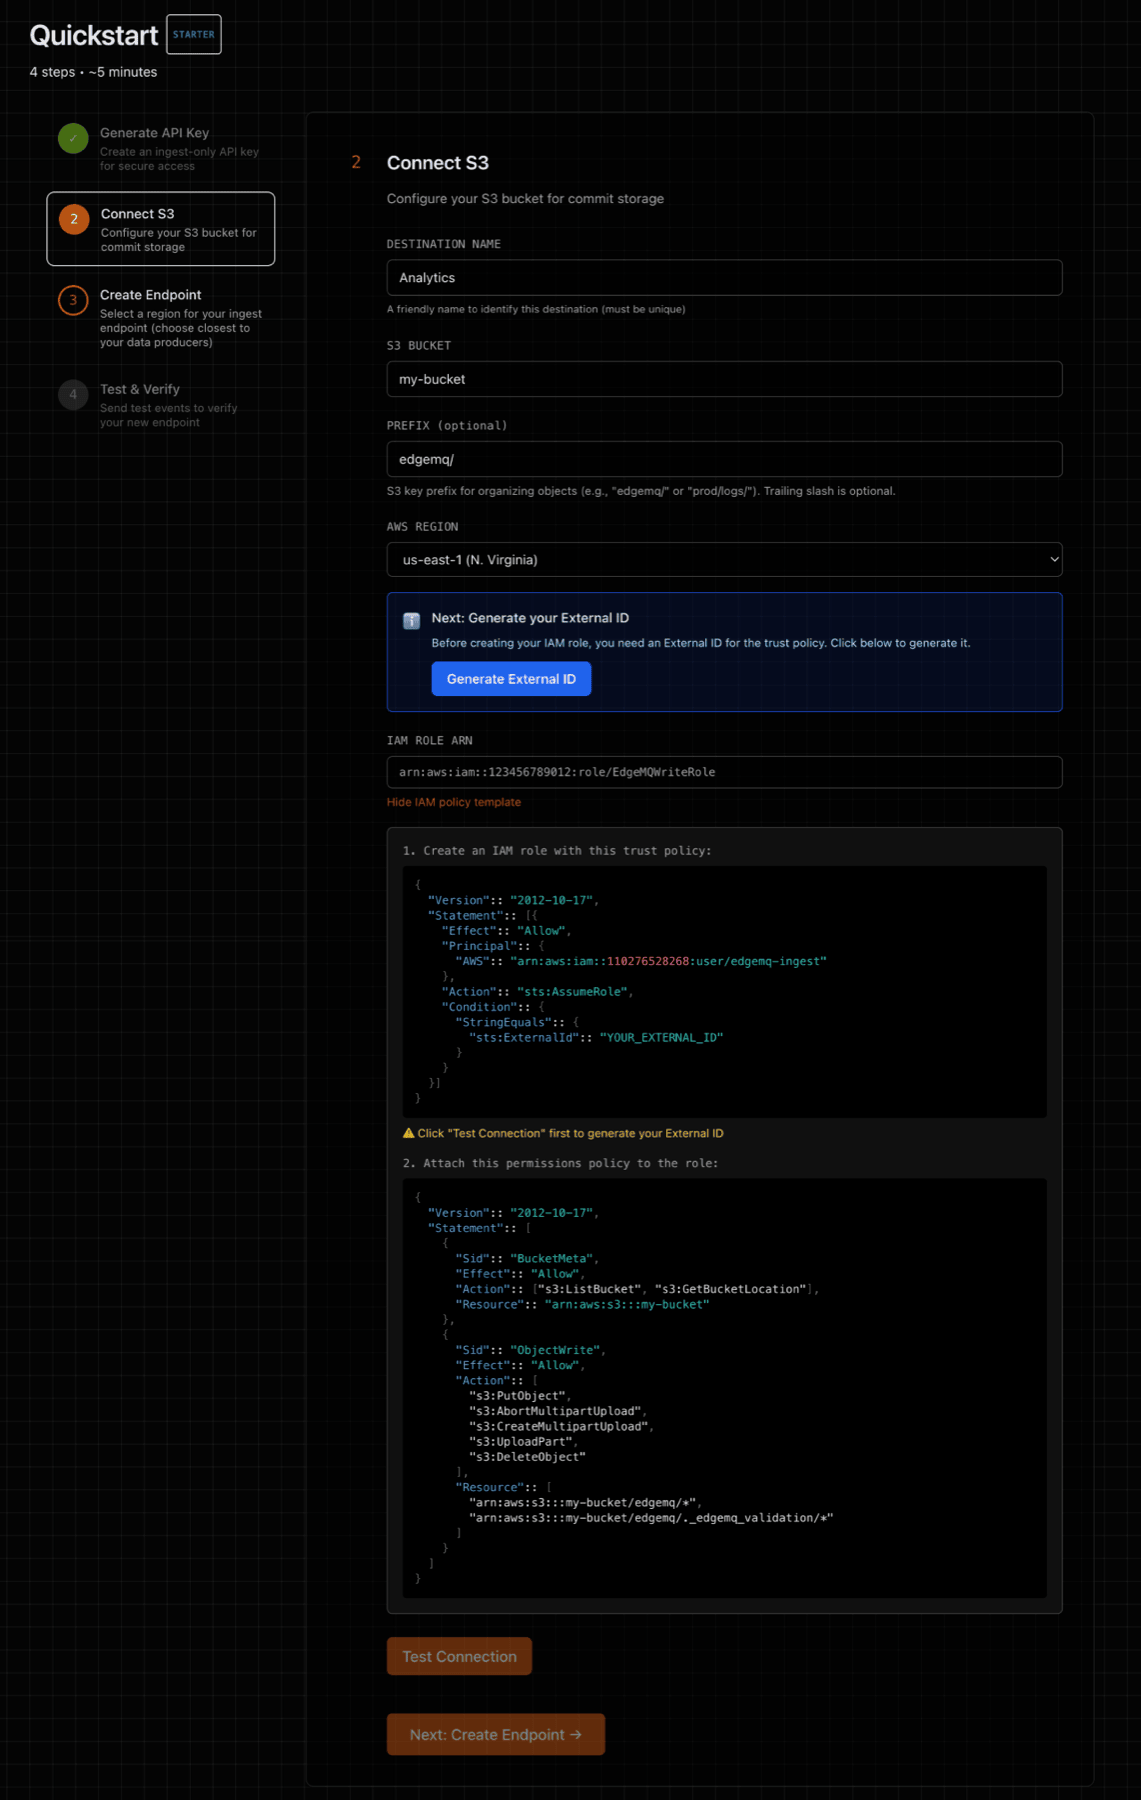Select the step 3 Create Endpoint circle icon
This screenshot has width=1141, height=1800.
pyautogui.click(x=73, y=300)
